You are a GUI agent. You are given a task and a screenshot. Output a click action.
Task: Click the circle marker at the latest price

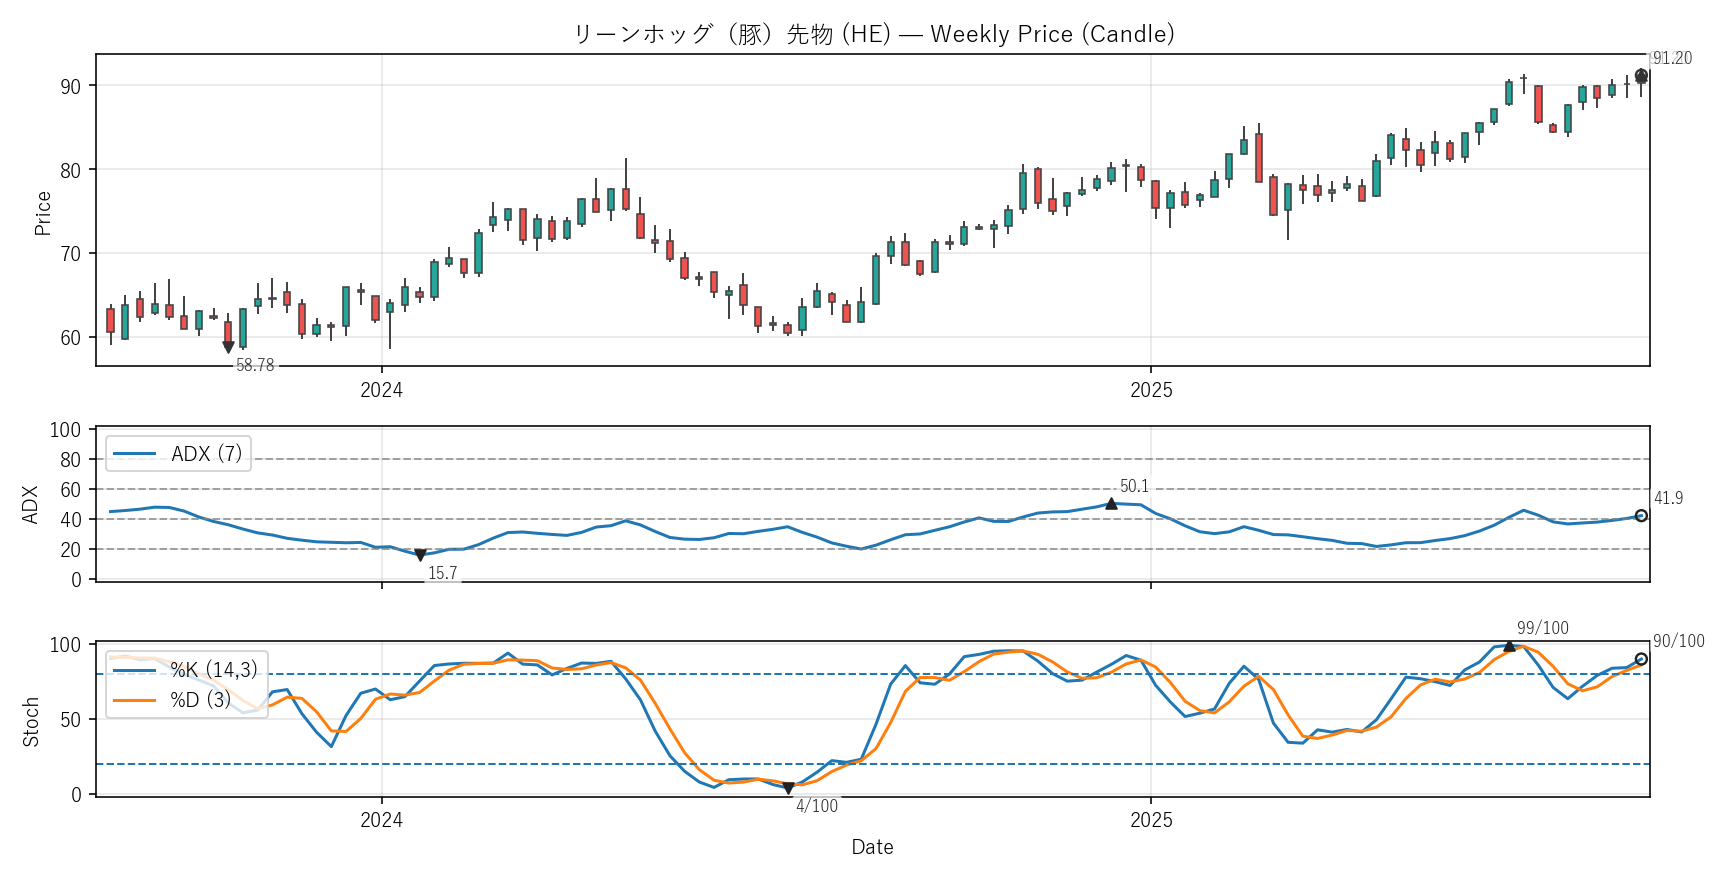point(1641,76)
